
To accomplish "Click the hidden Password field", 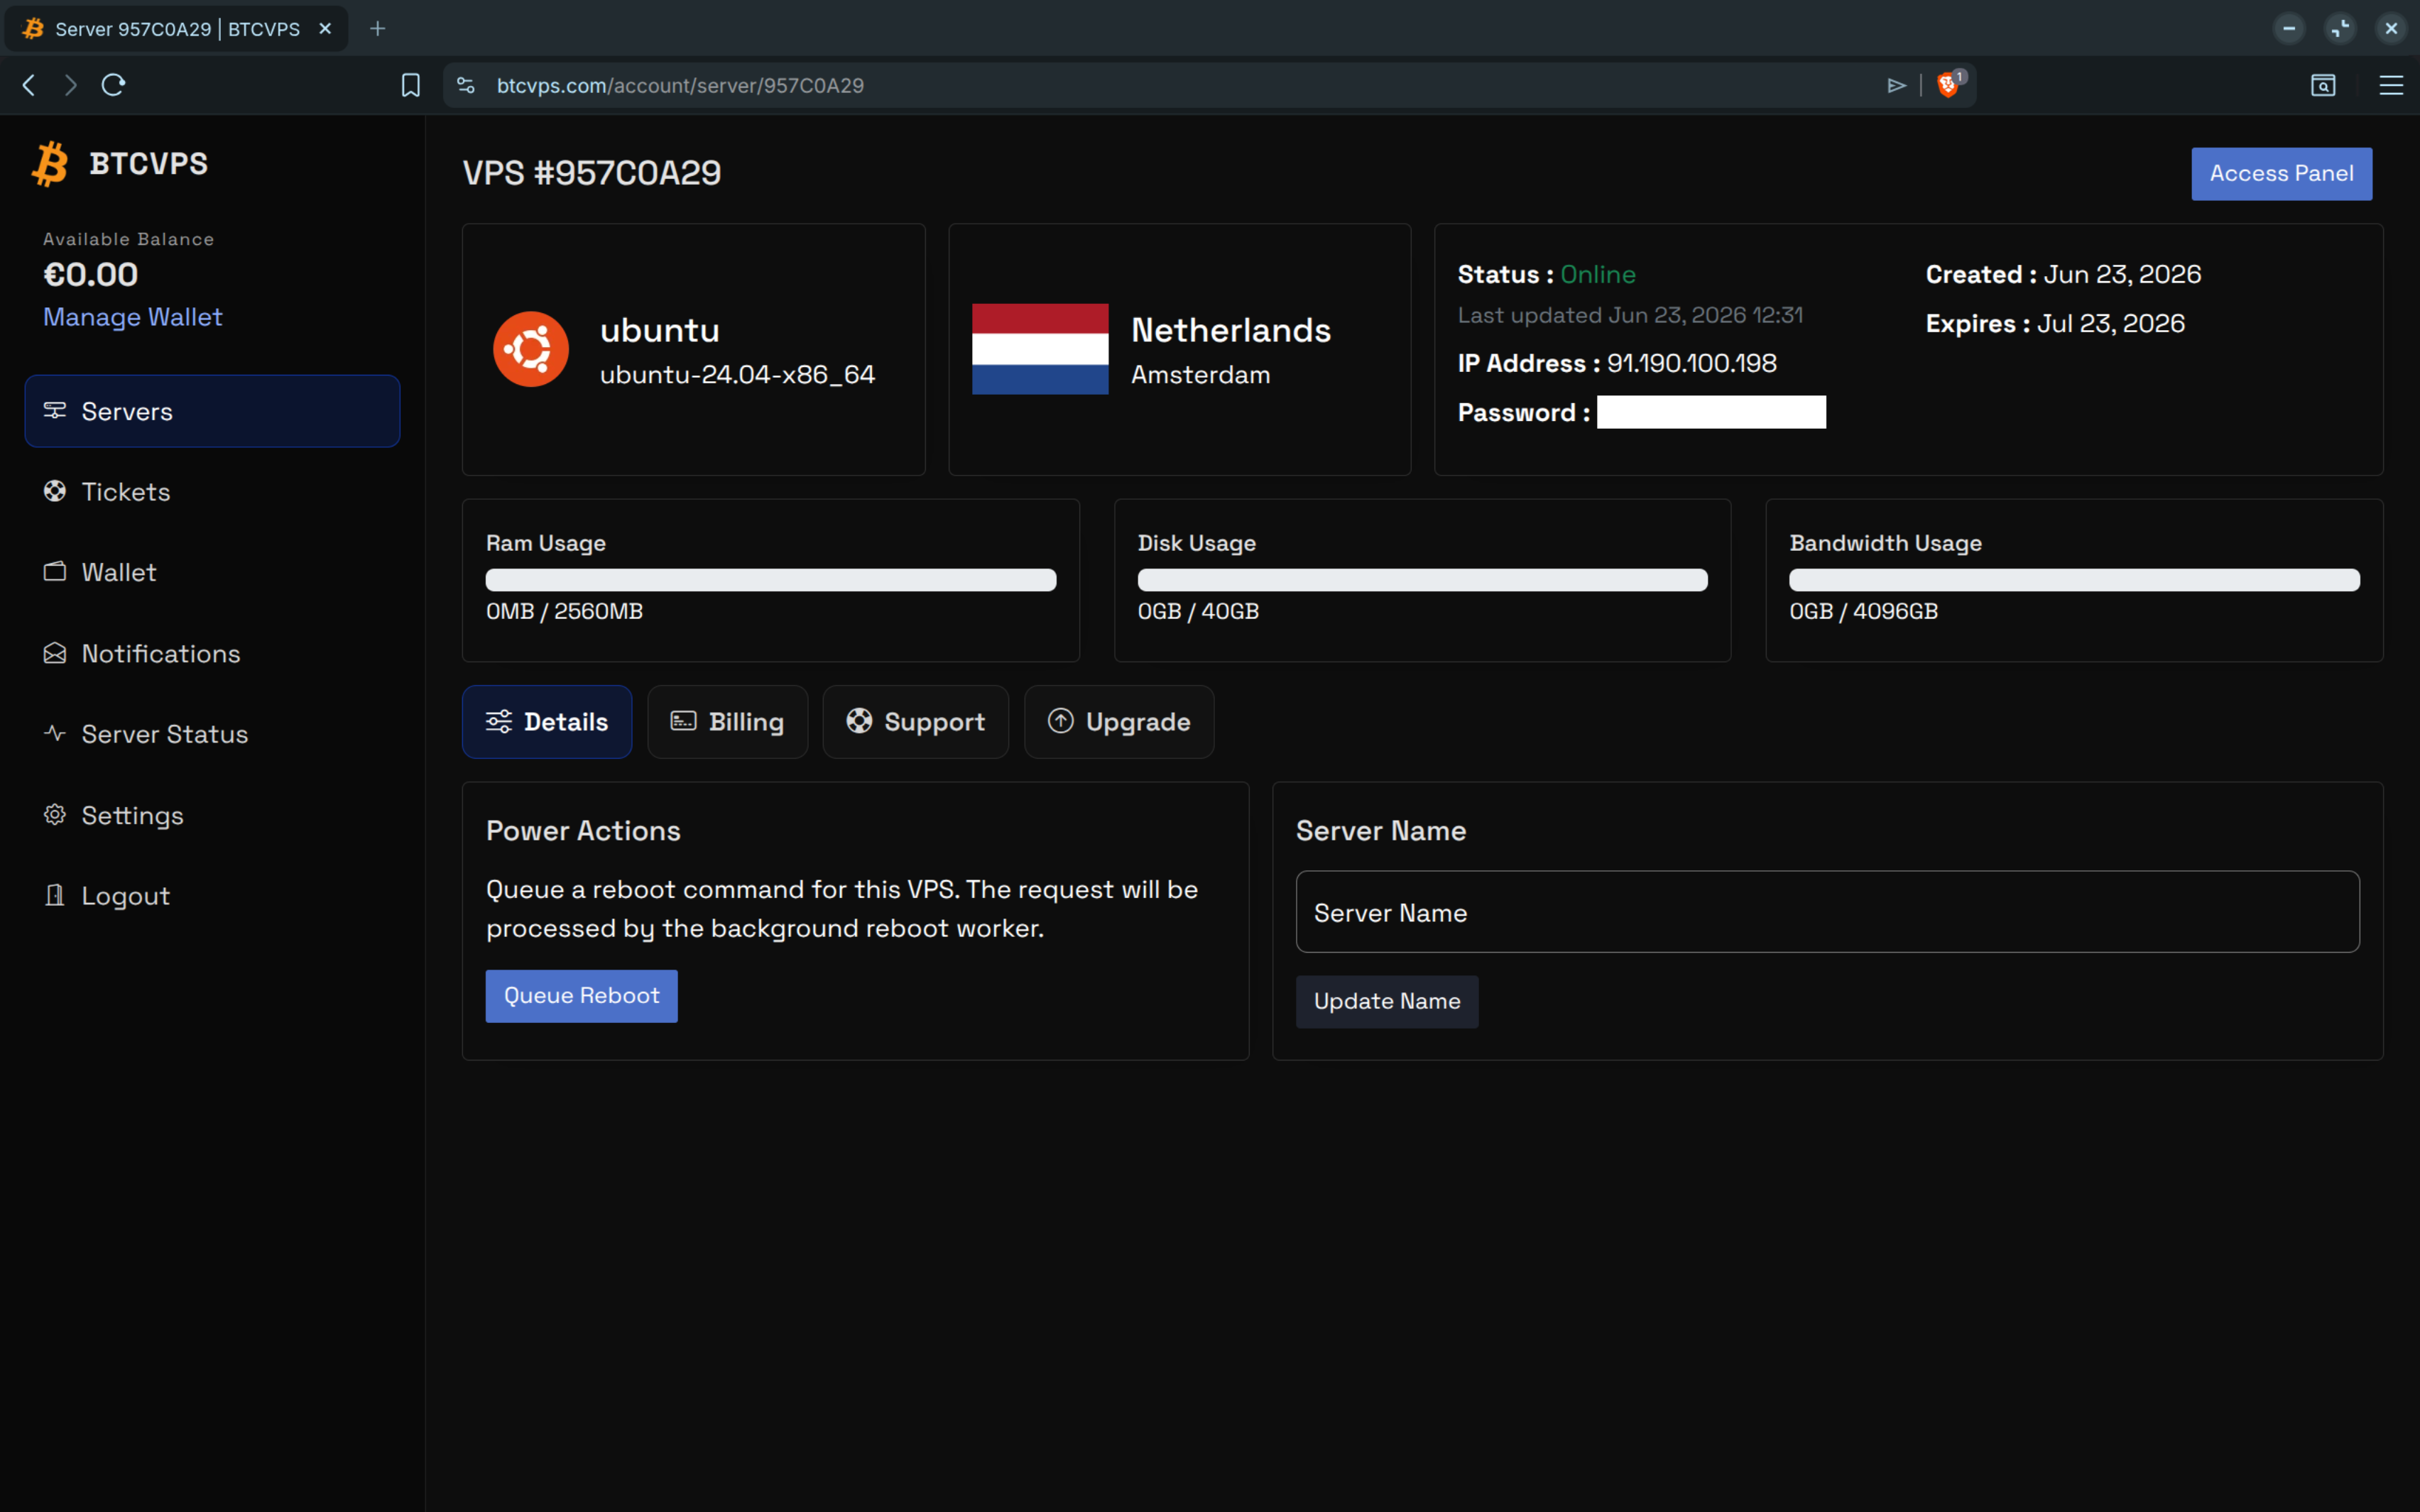I will click(1711, 412).
